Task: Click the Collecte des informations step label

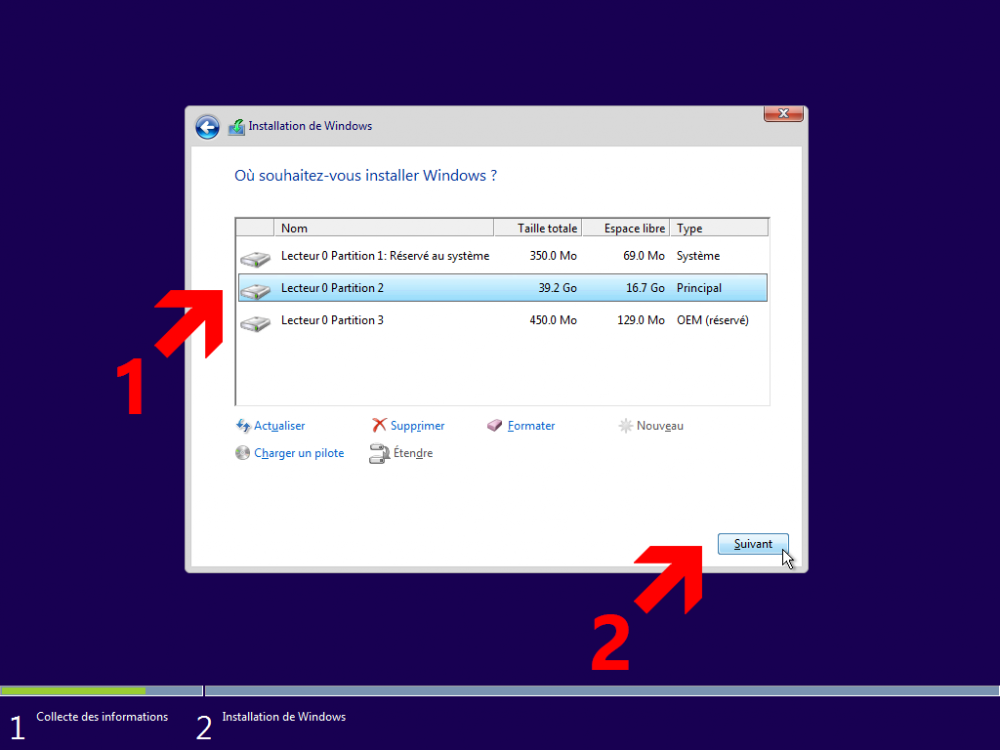Action: tap(102, 717)
